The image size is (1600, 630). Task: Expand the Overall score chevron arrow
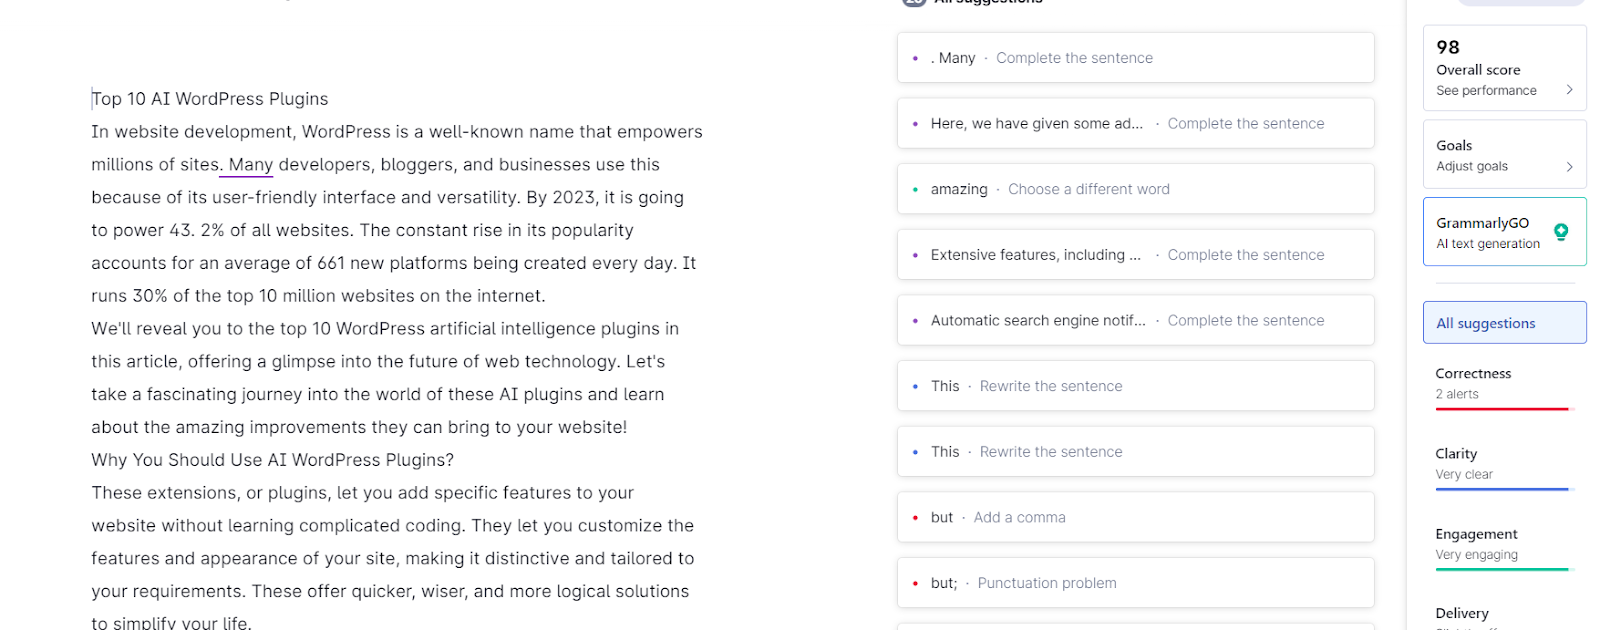coord(1569,90)
